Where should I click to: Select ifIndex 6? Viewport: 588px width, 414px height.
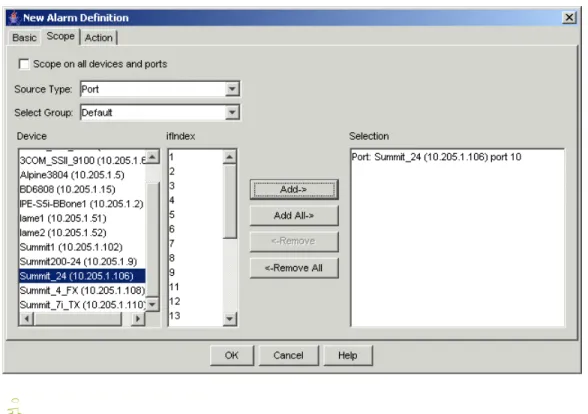[195, 229]
